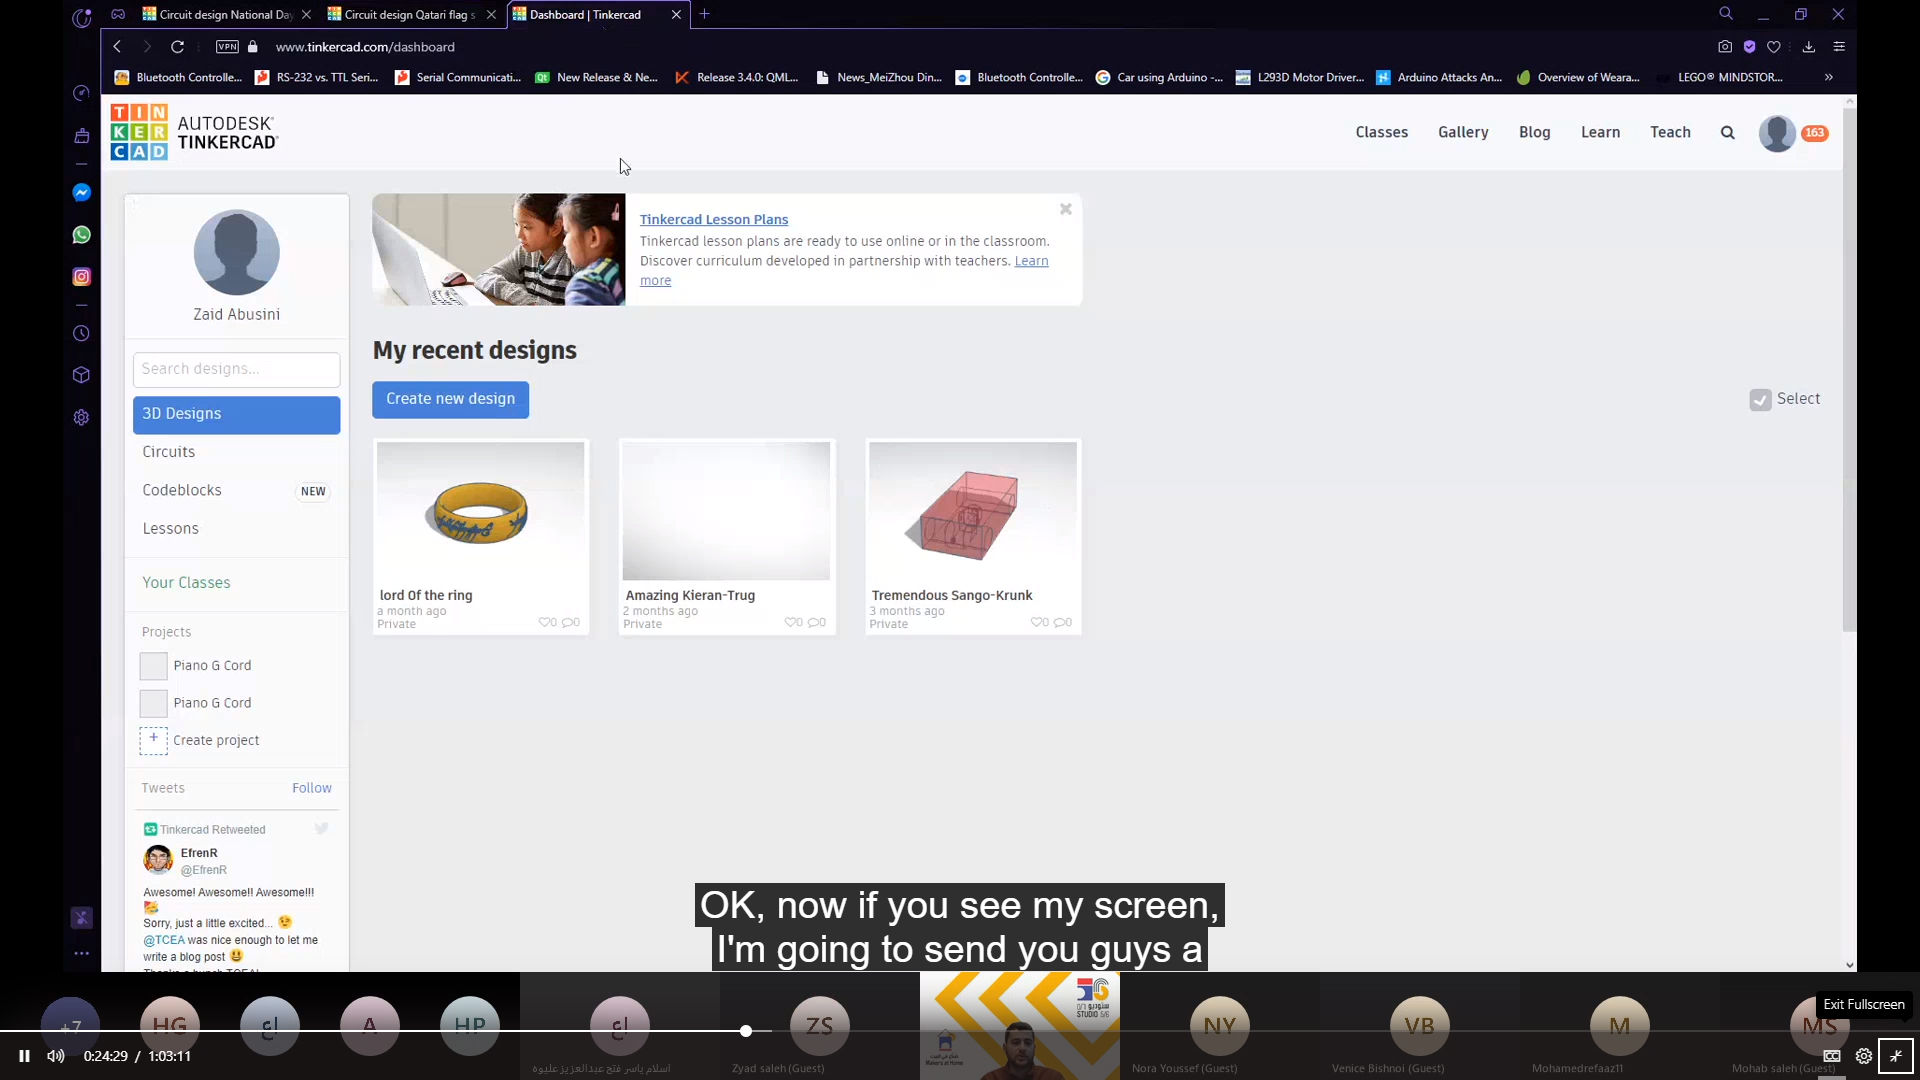Viewport: 1920px width, 1080px height.
Task: Open the Teach page
Action: (1670, 132)
